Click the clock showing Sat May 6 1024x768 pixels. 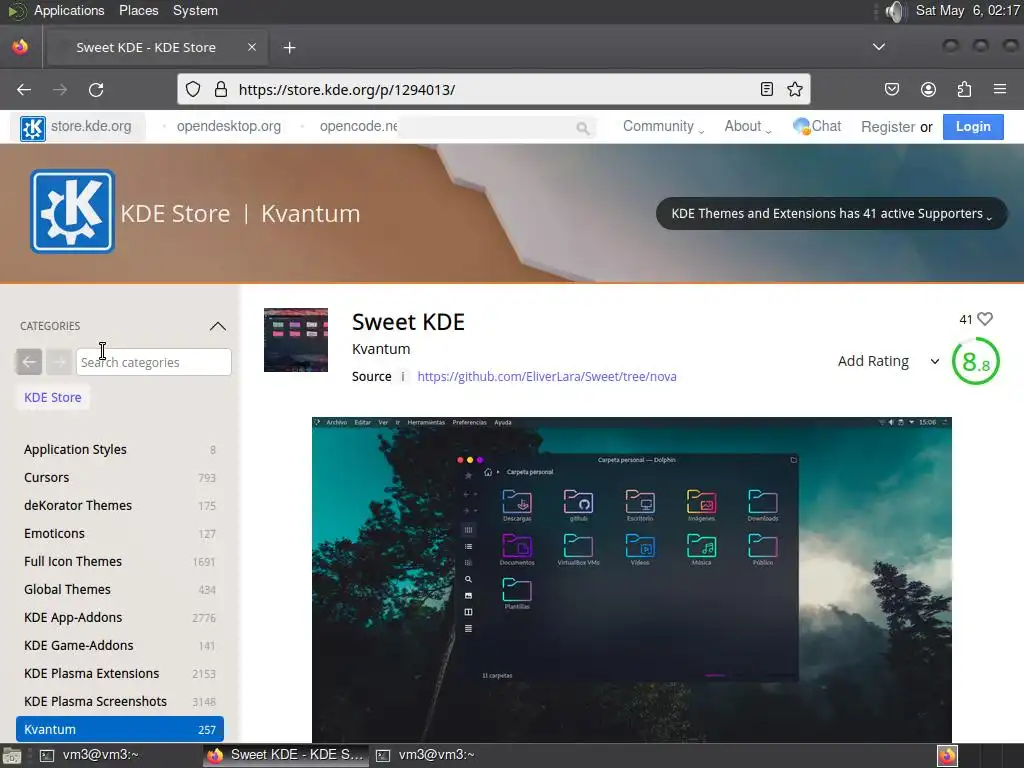967,10
